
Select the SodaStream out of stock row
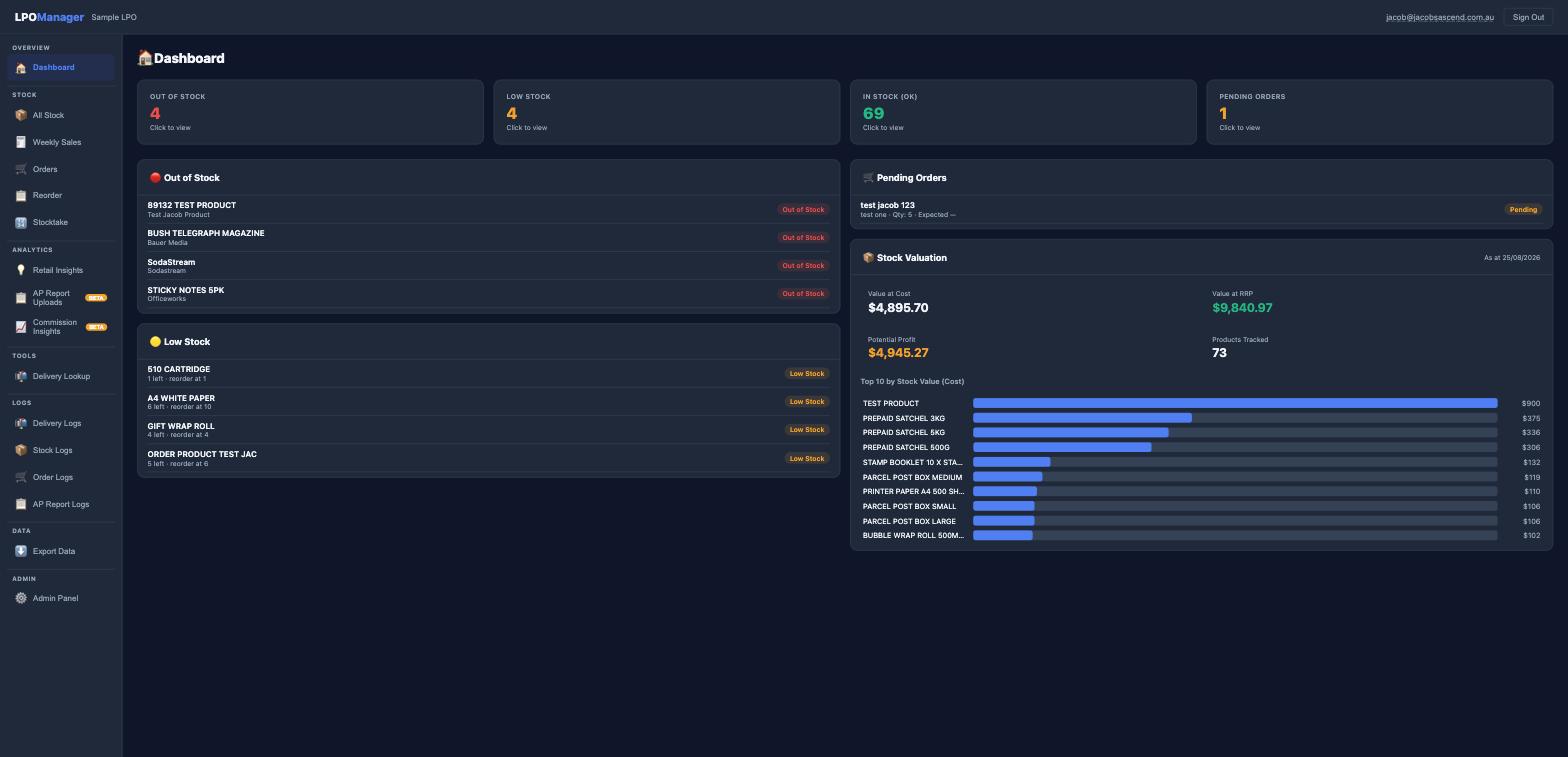488,265
